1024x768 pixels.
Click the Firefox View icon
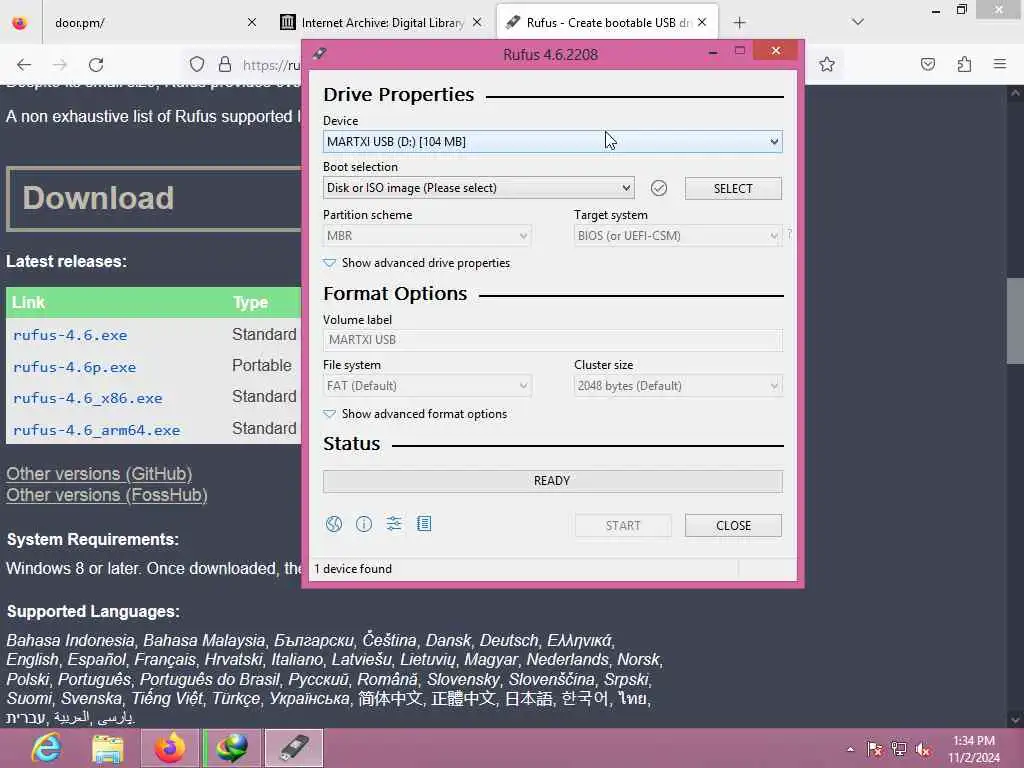[20, 23]
